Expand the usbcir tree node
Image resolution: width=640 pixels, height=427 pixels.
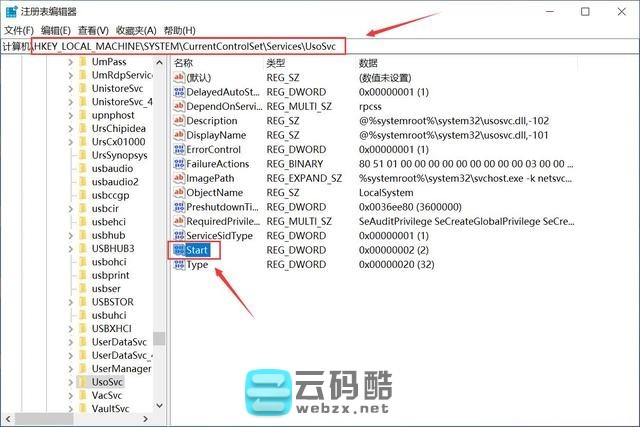[x=71, y=209]
